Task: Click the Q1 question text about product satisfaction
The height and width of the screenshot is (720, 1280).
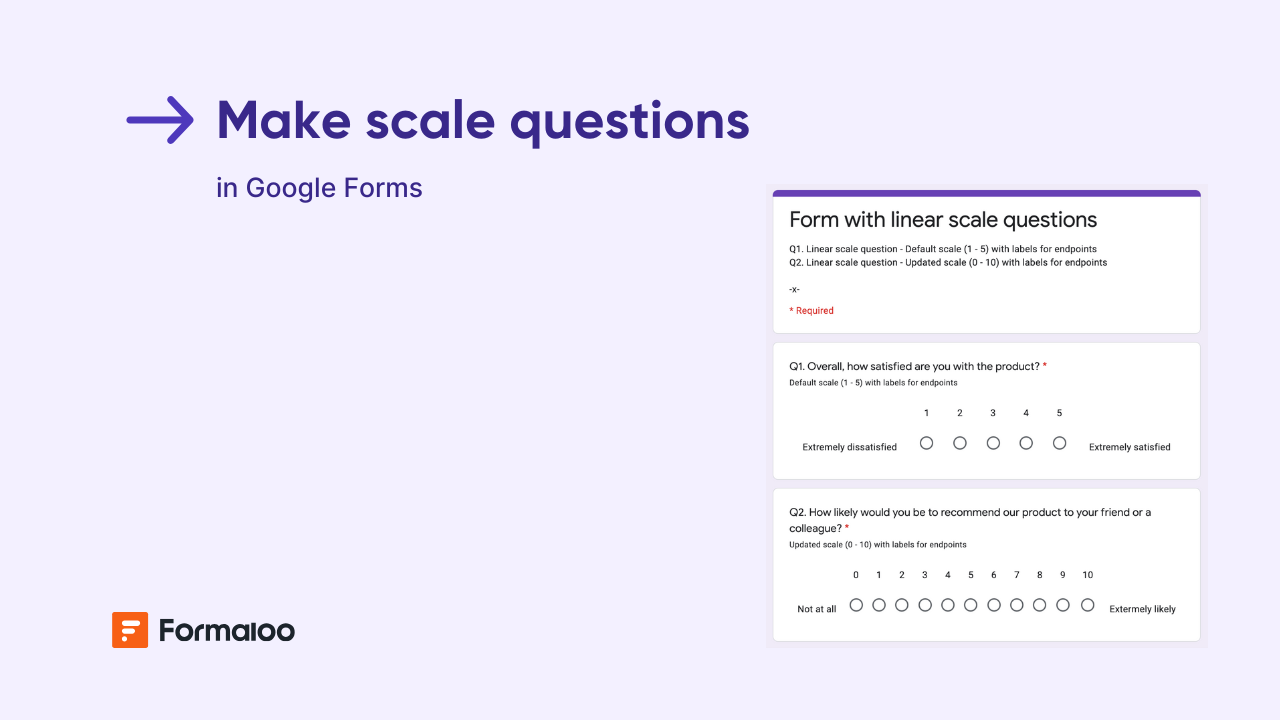Action: [915, 366]
